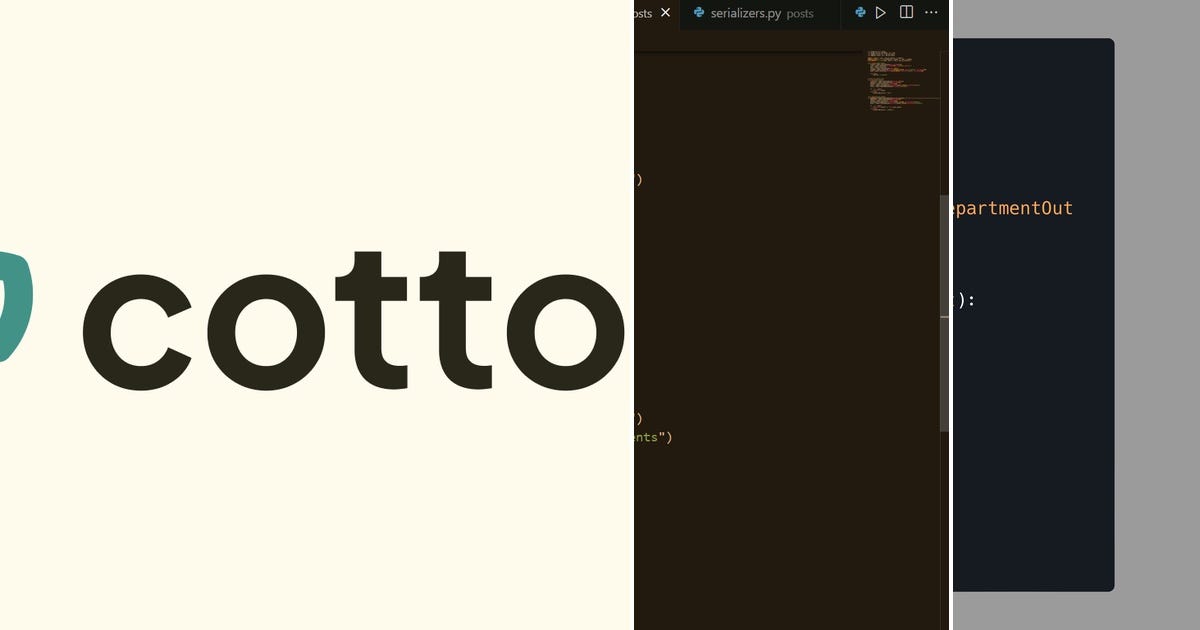
Task: Close the posts tab with the X
Action: click(x=665, y=13)
